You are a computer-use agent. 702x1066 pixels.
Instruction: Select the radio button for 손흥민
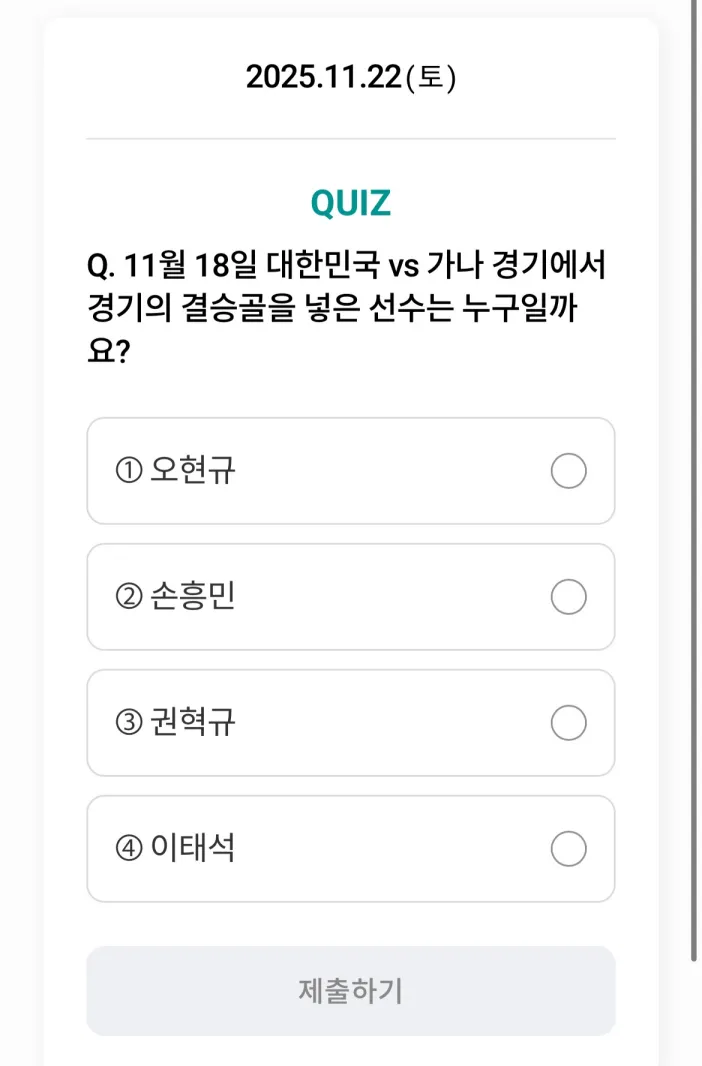tap(568, 597)
